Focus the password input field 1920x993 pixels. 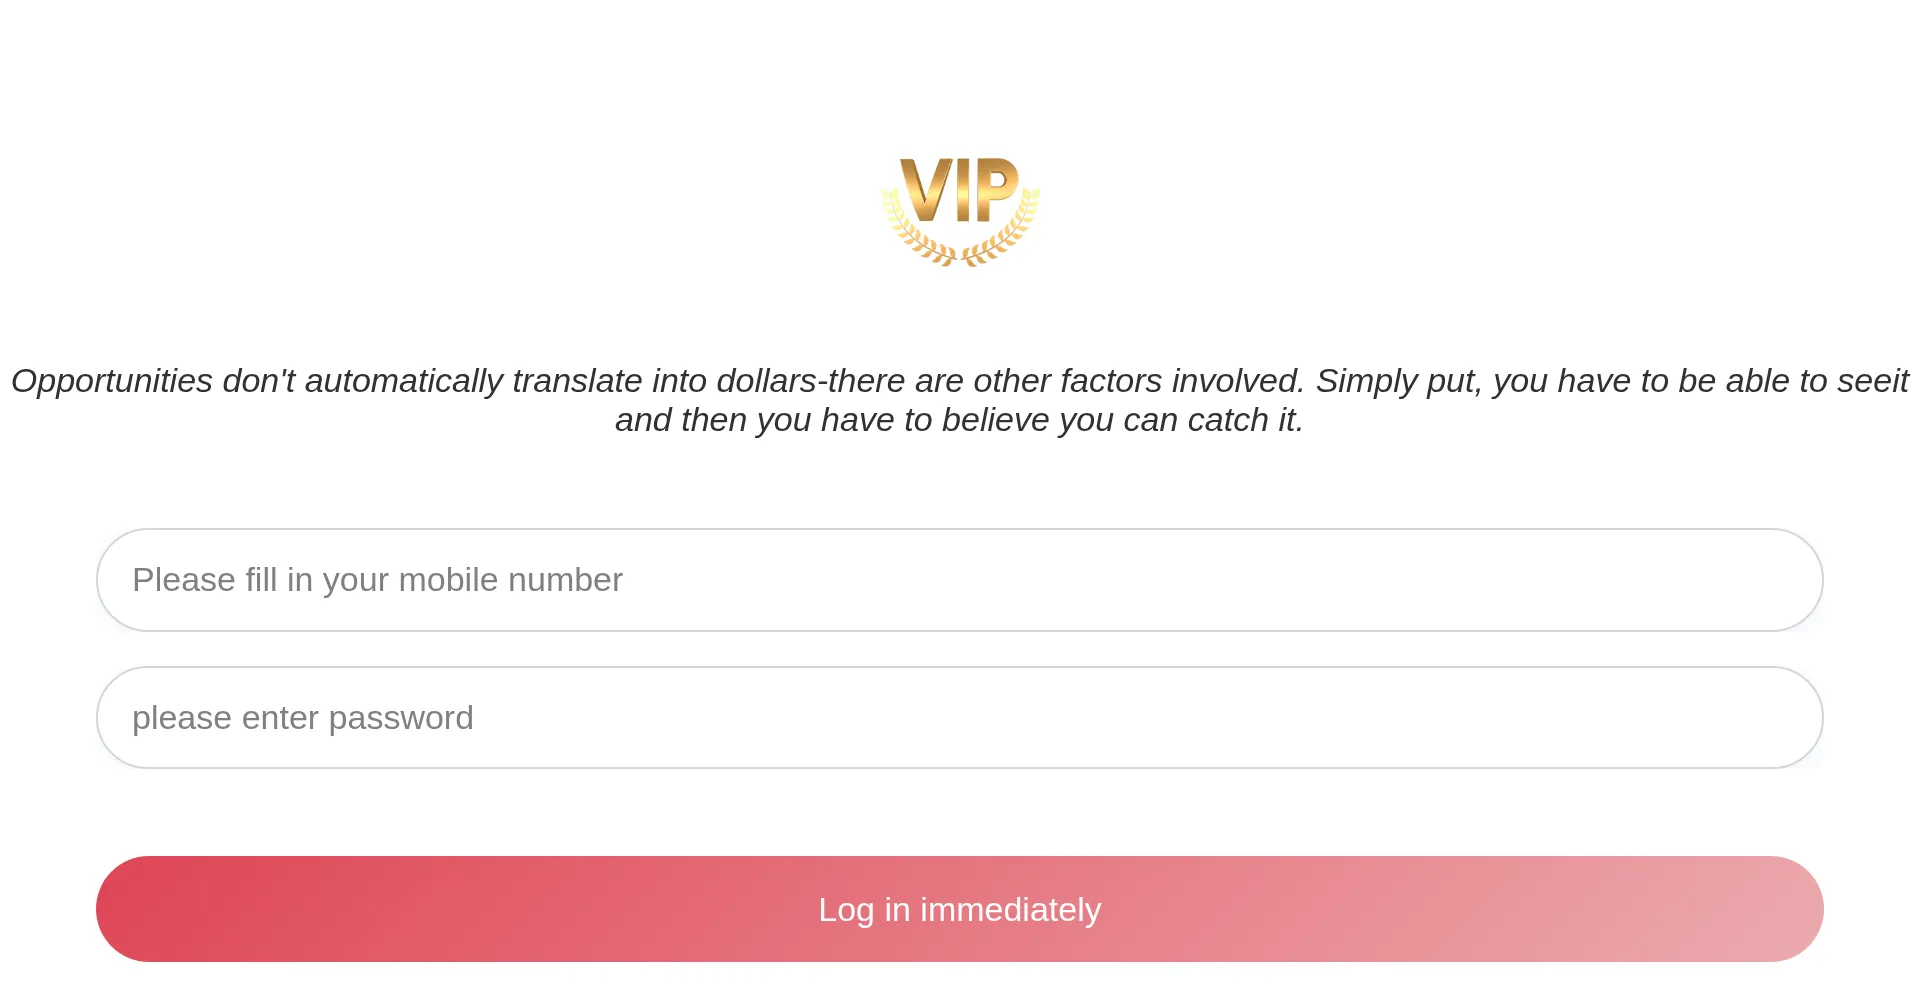tap(960, 718)
